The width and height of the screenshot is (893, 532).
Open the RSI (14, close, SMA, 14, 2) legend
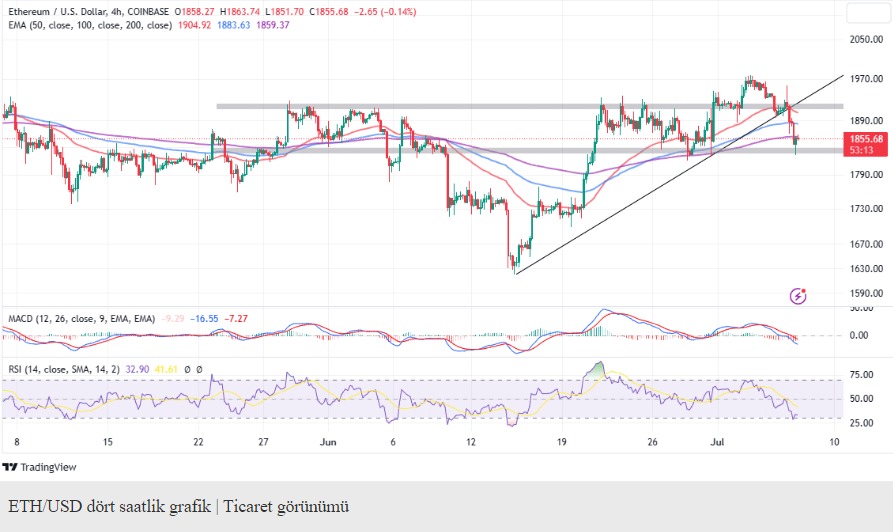pos(64,369)
